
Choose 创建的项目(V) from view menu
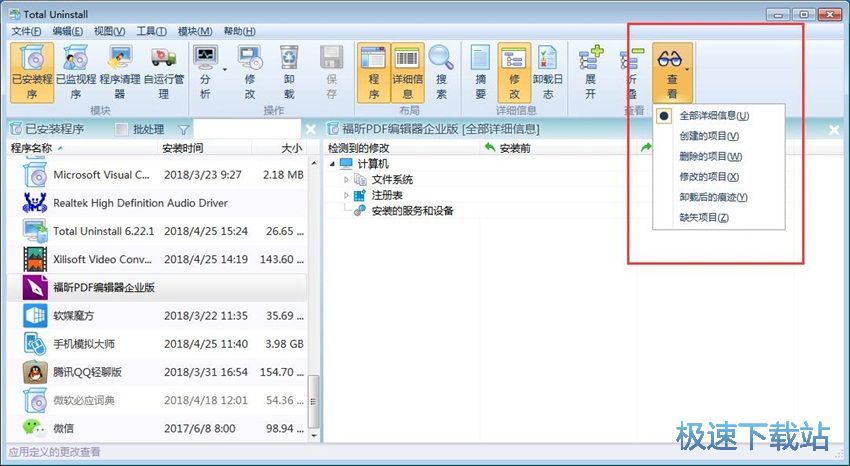tap(719, 136)
